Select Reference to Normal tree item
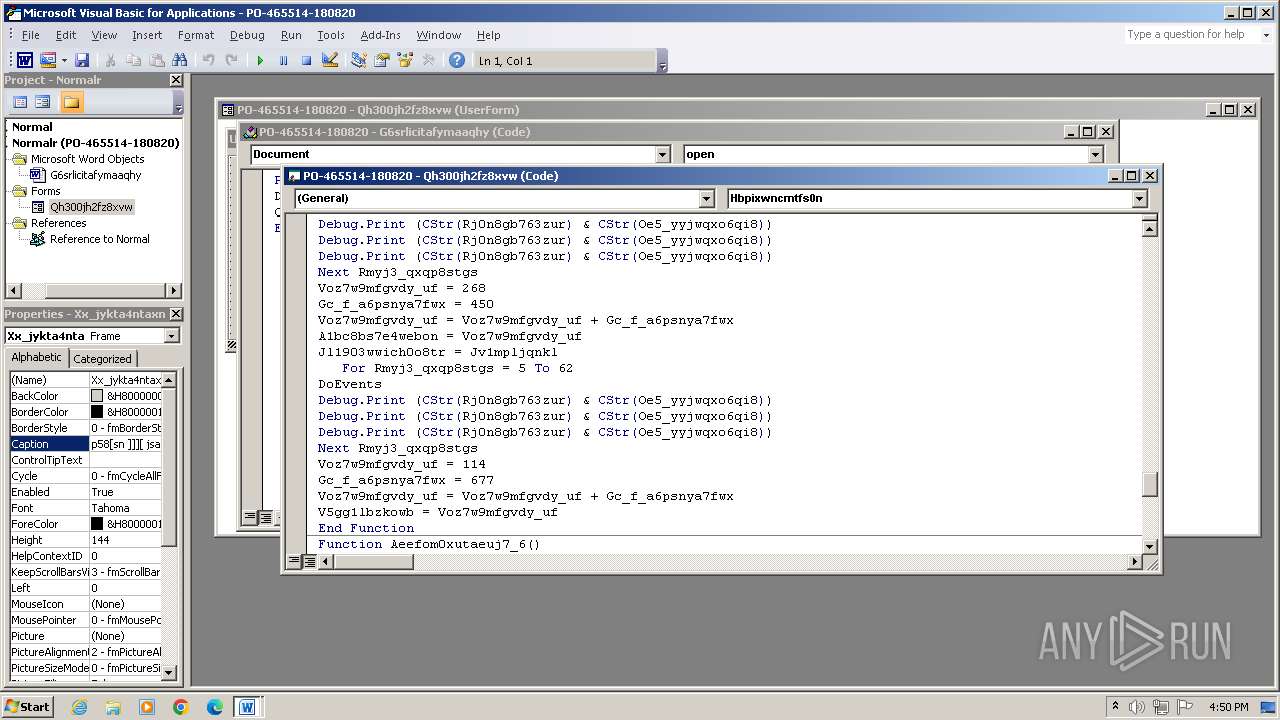The height and width of the screenshot is (720, 1280). tap(99, 239)
